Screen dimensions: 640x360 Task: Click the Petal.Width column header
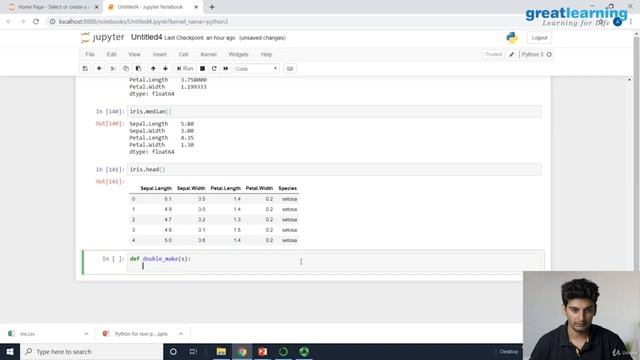point(259,188)
